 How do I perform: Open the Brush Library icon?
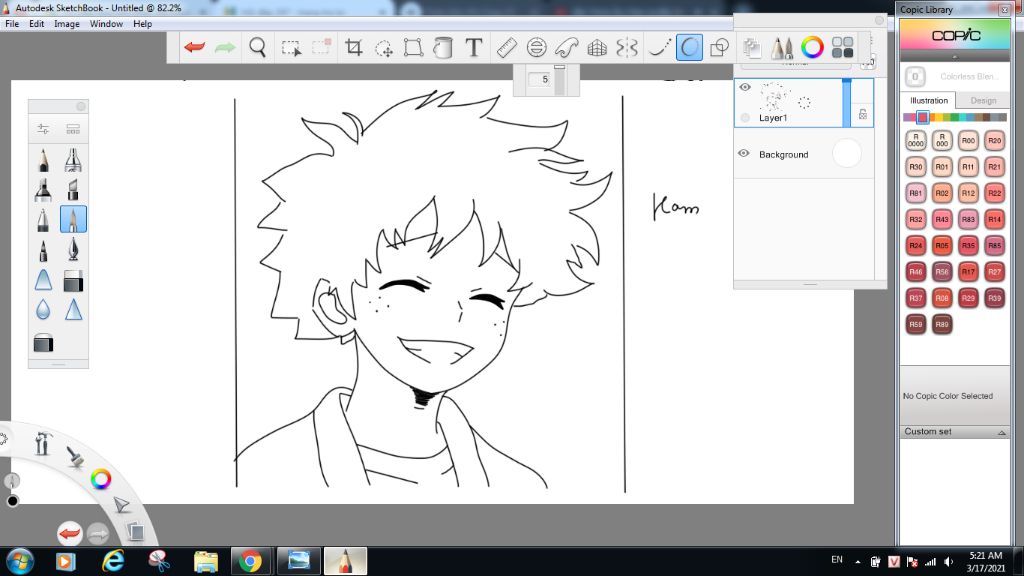(72, 129)
